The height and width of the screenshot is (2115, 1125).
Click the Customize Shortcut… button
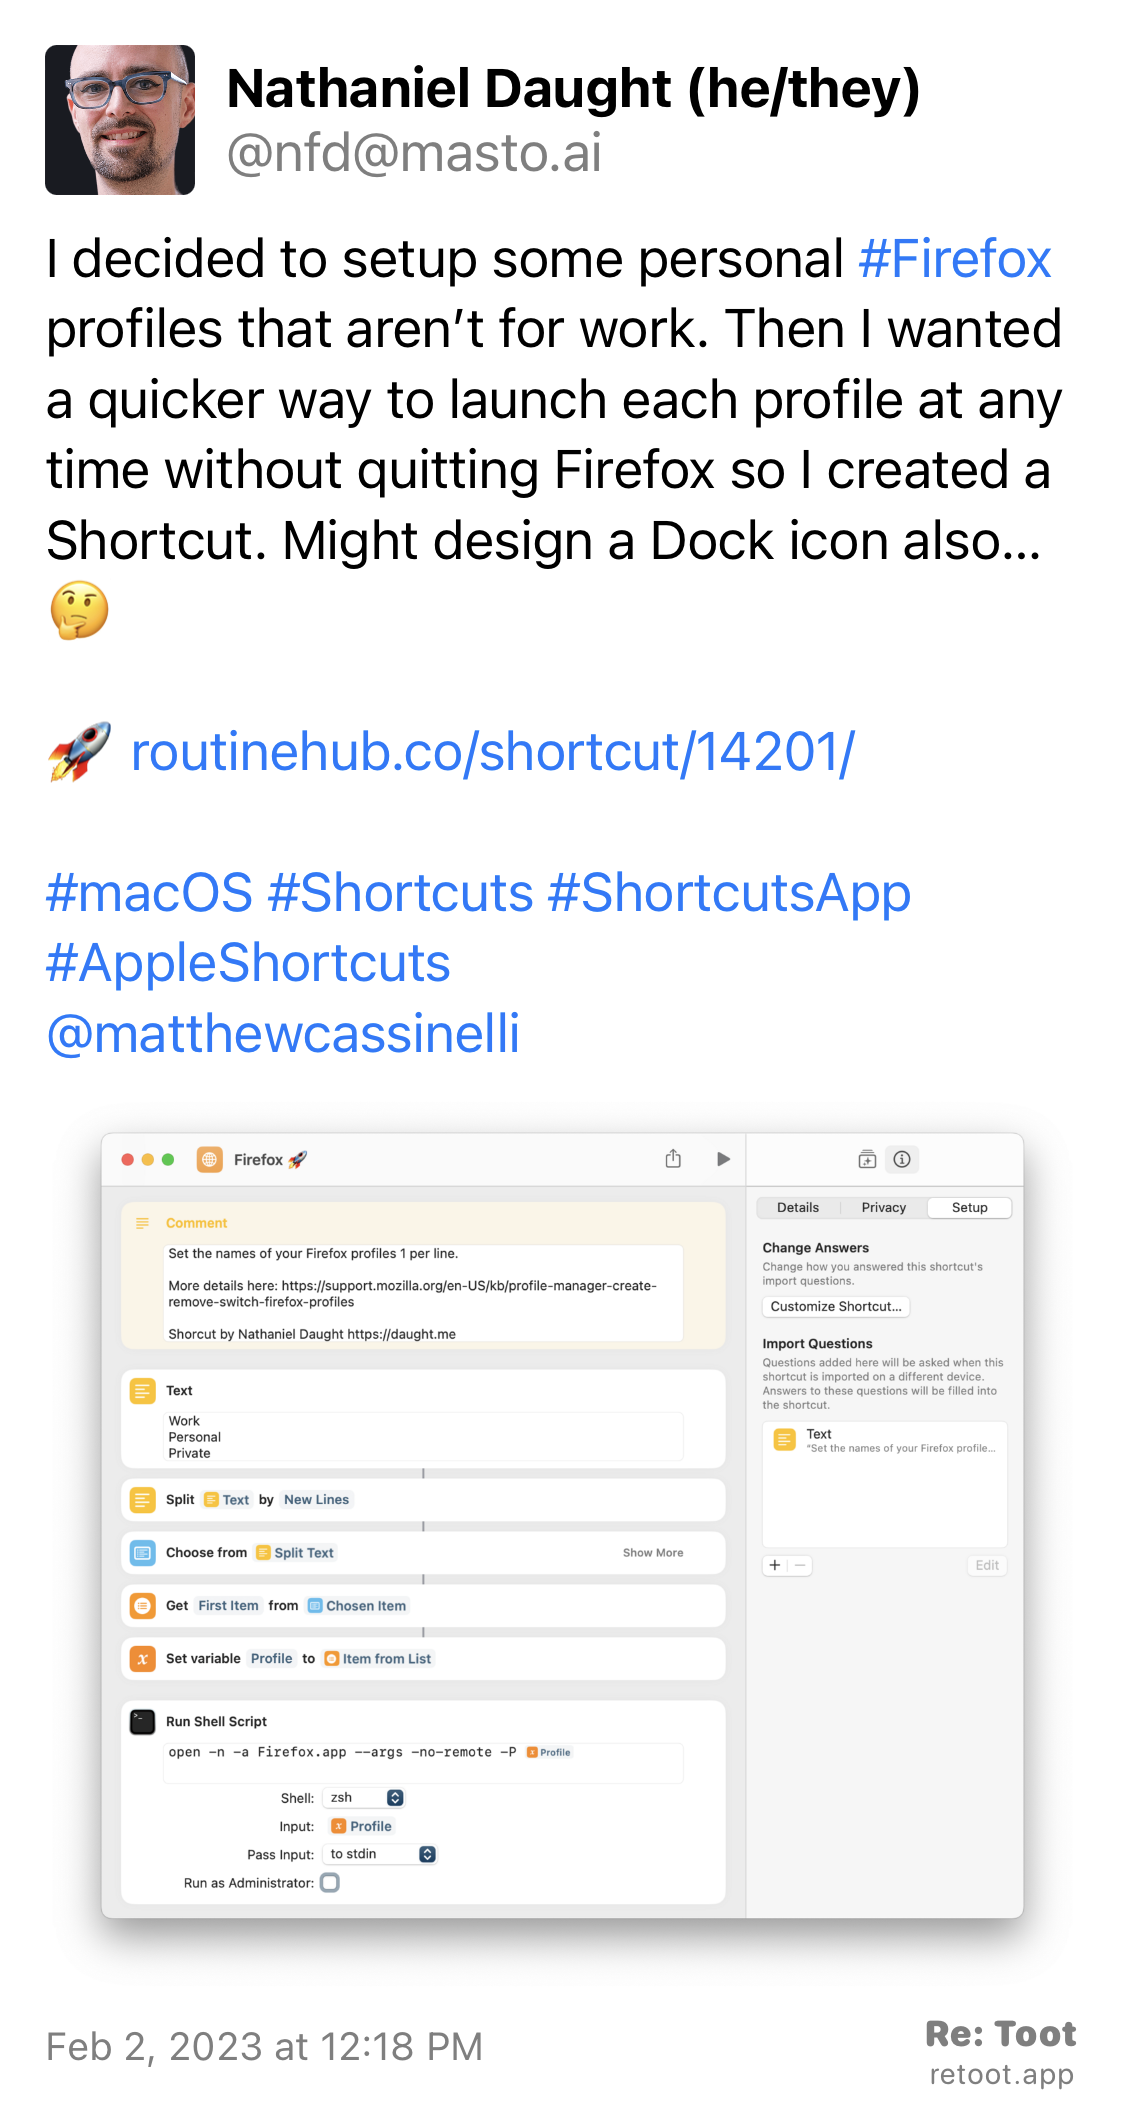pos(836,1306)
